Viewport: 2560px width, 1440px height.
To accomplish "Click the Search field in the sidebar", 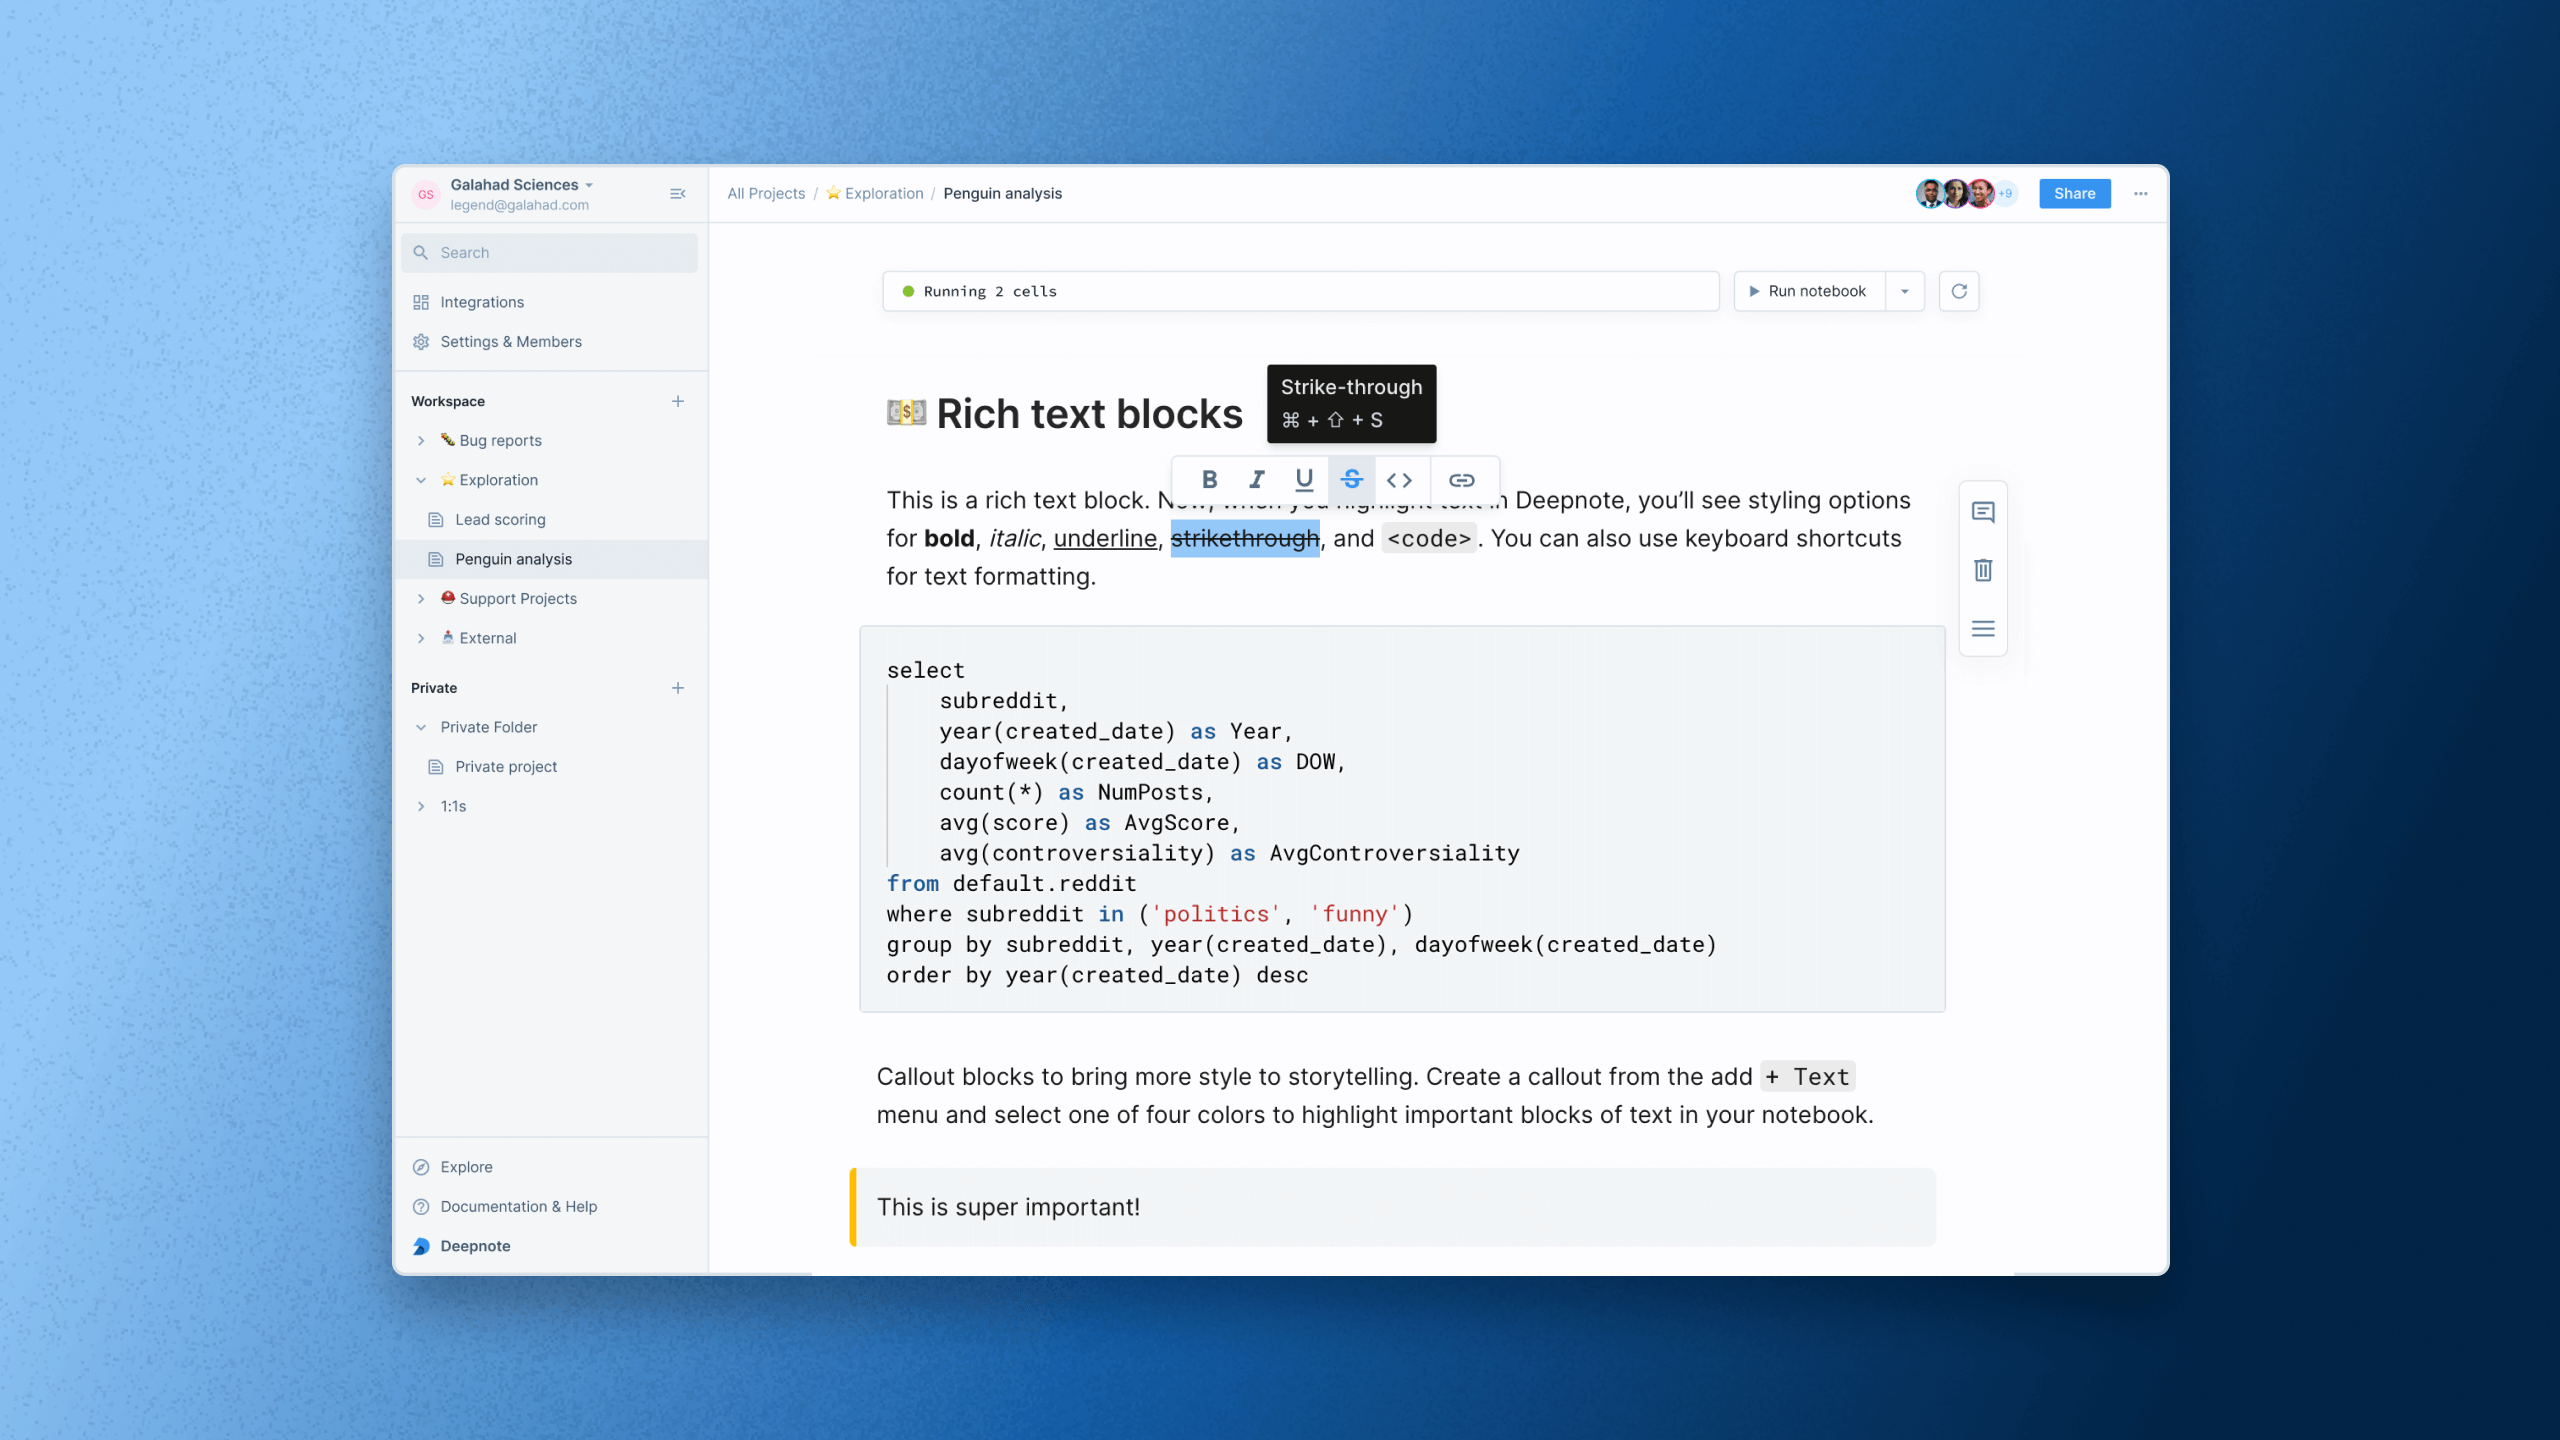I will pos(549,252).
